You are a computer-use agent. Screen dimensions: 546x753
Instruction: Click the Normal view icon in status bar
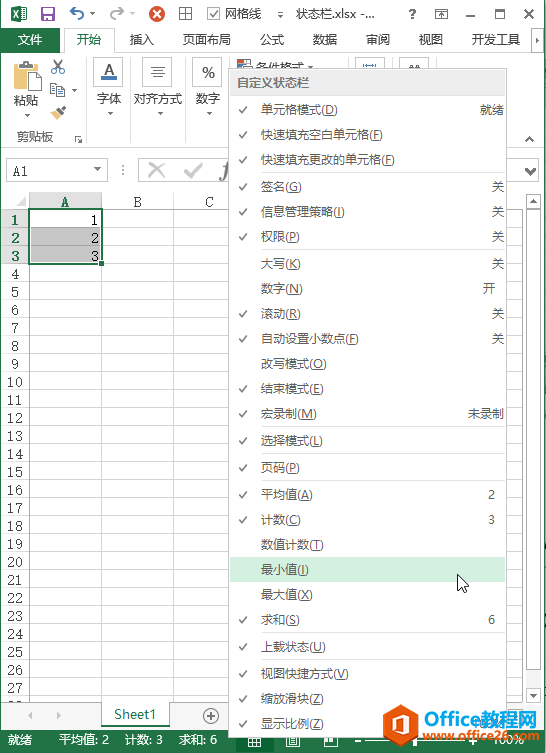[254, 742]
